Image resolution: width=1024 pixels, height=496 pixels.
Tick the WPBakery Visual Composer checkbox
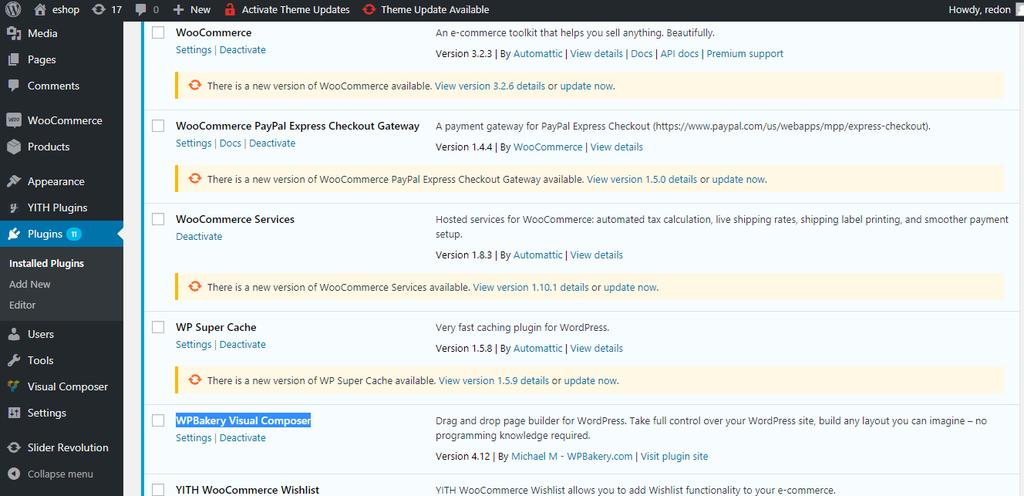click(x=158, y=420)
